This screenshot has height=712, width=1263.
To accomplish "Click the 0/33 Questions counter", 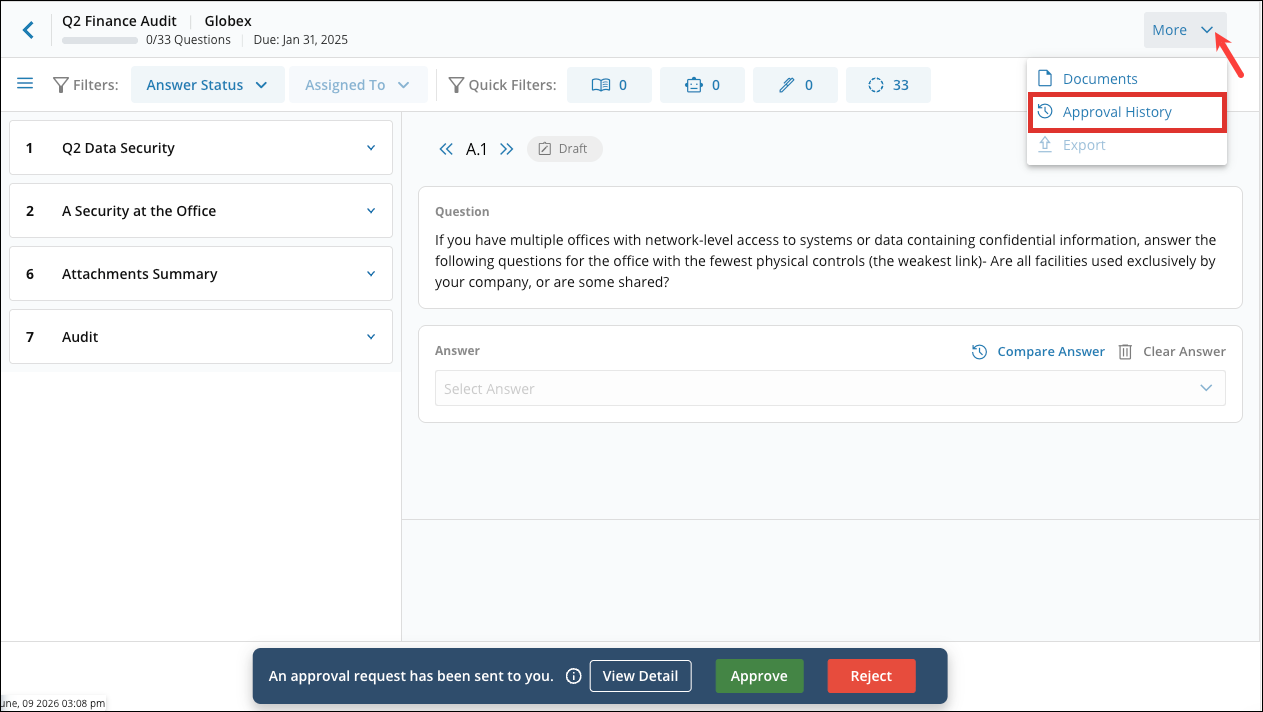I will coord(188,40).
